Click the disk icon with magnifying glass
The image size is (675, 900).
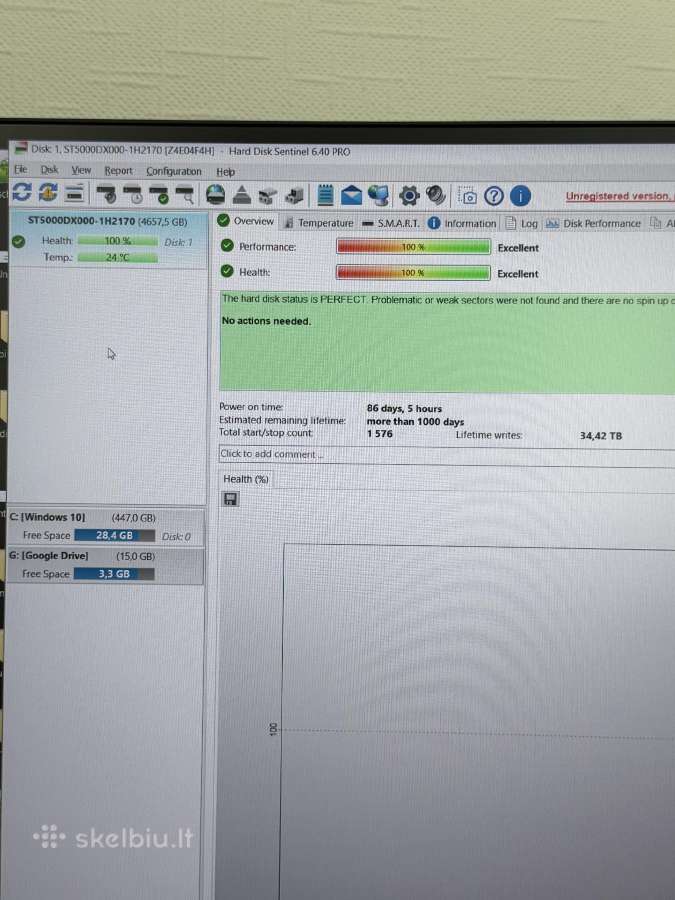[x=185, y=194]
